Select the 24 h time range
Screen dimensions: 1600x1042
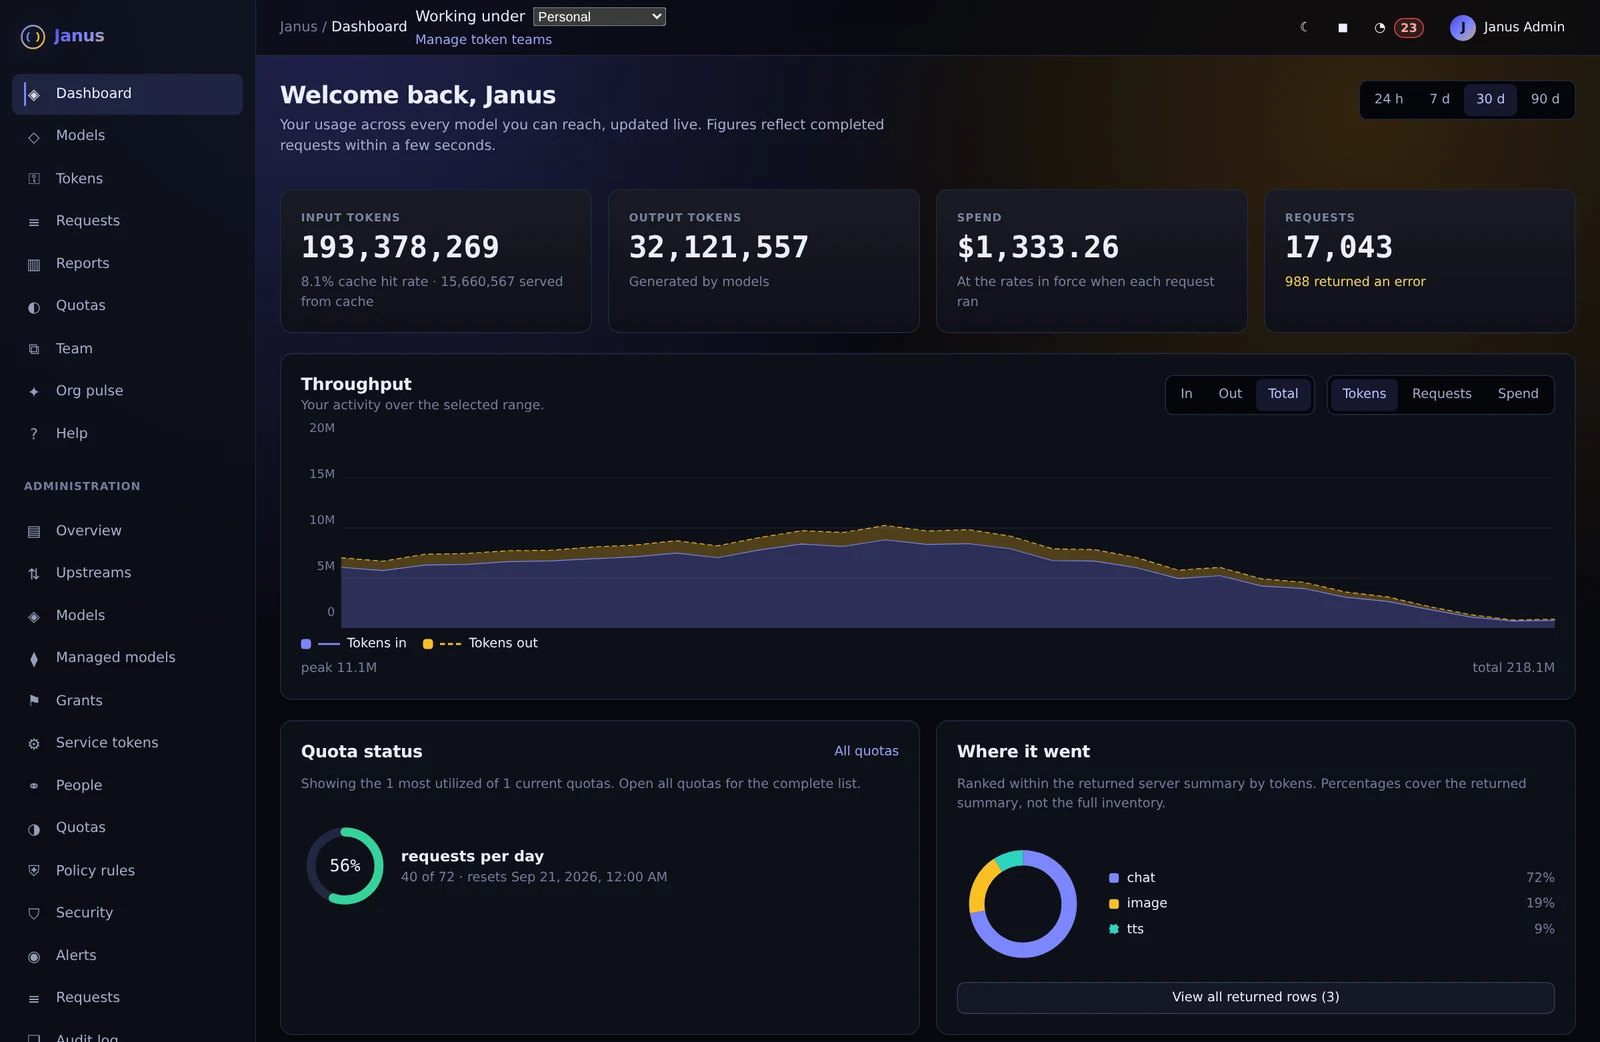point(1388,99)
